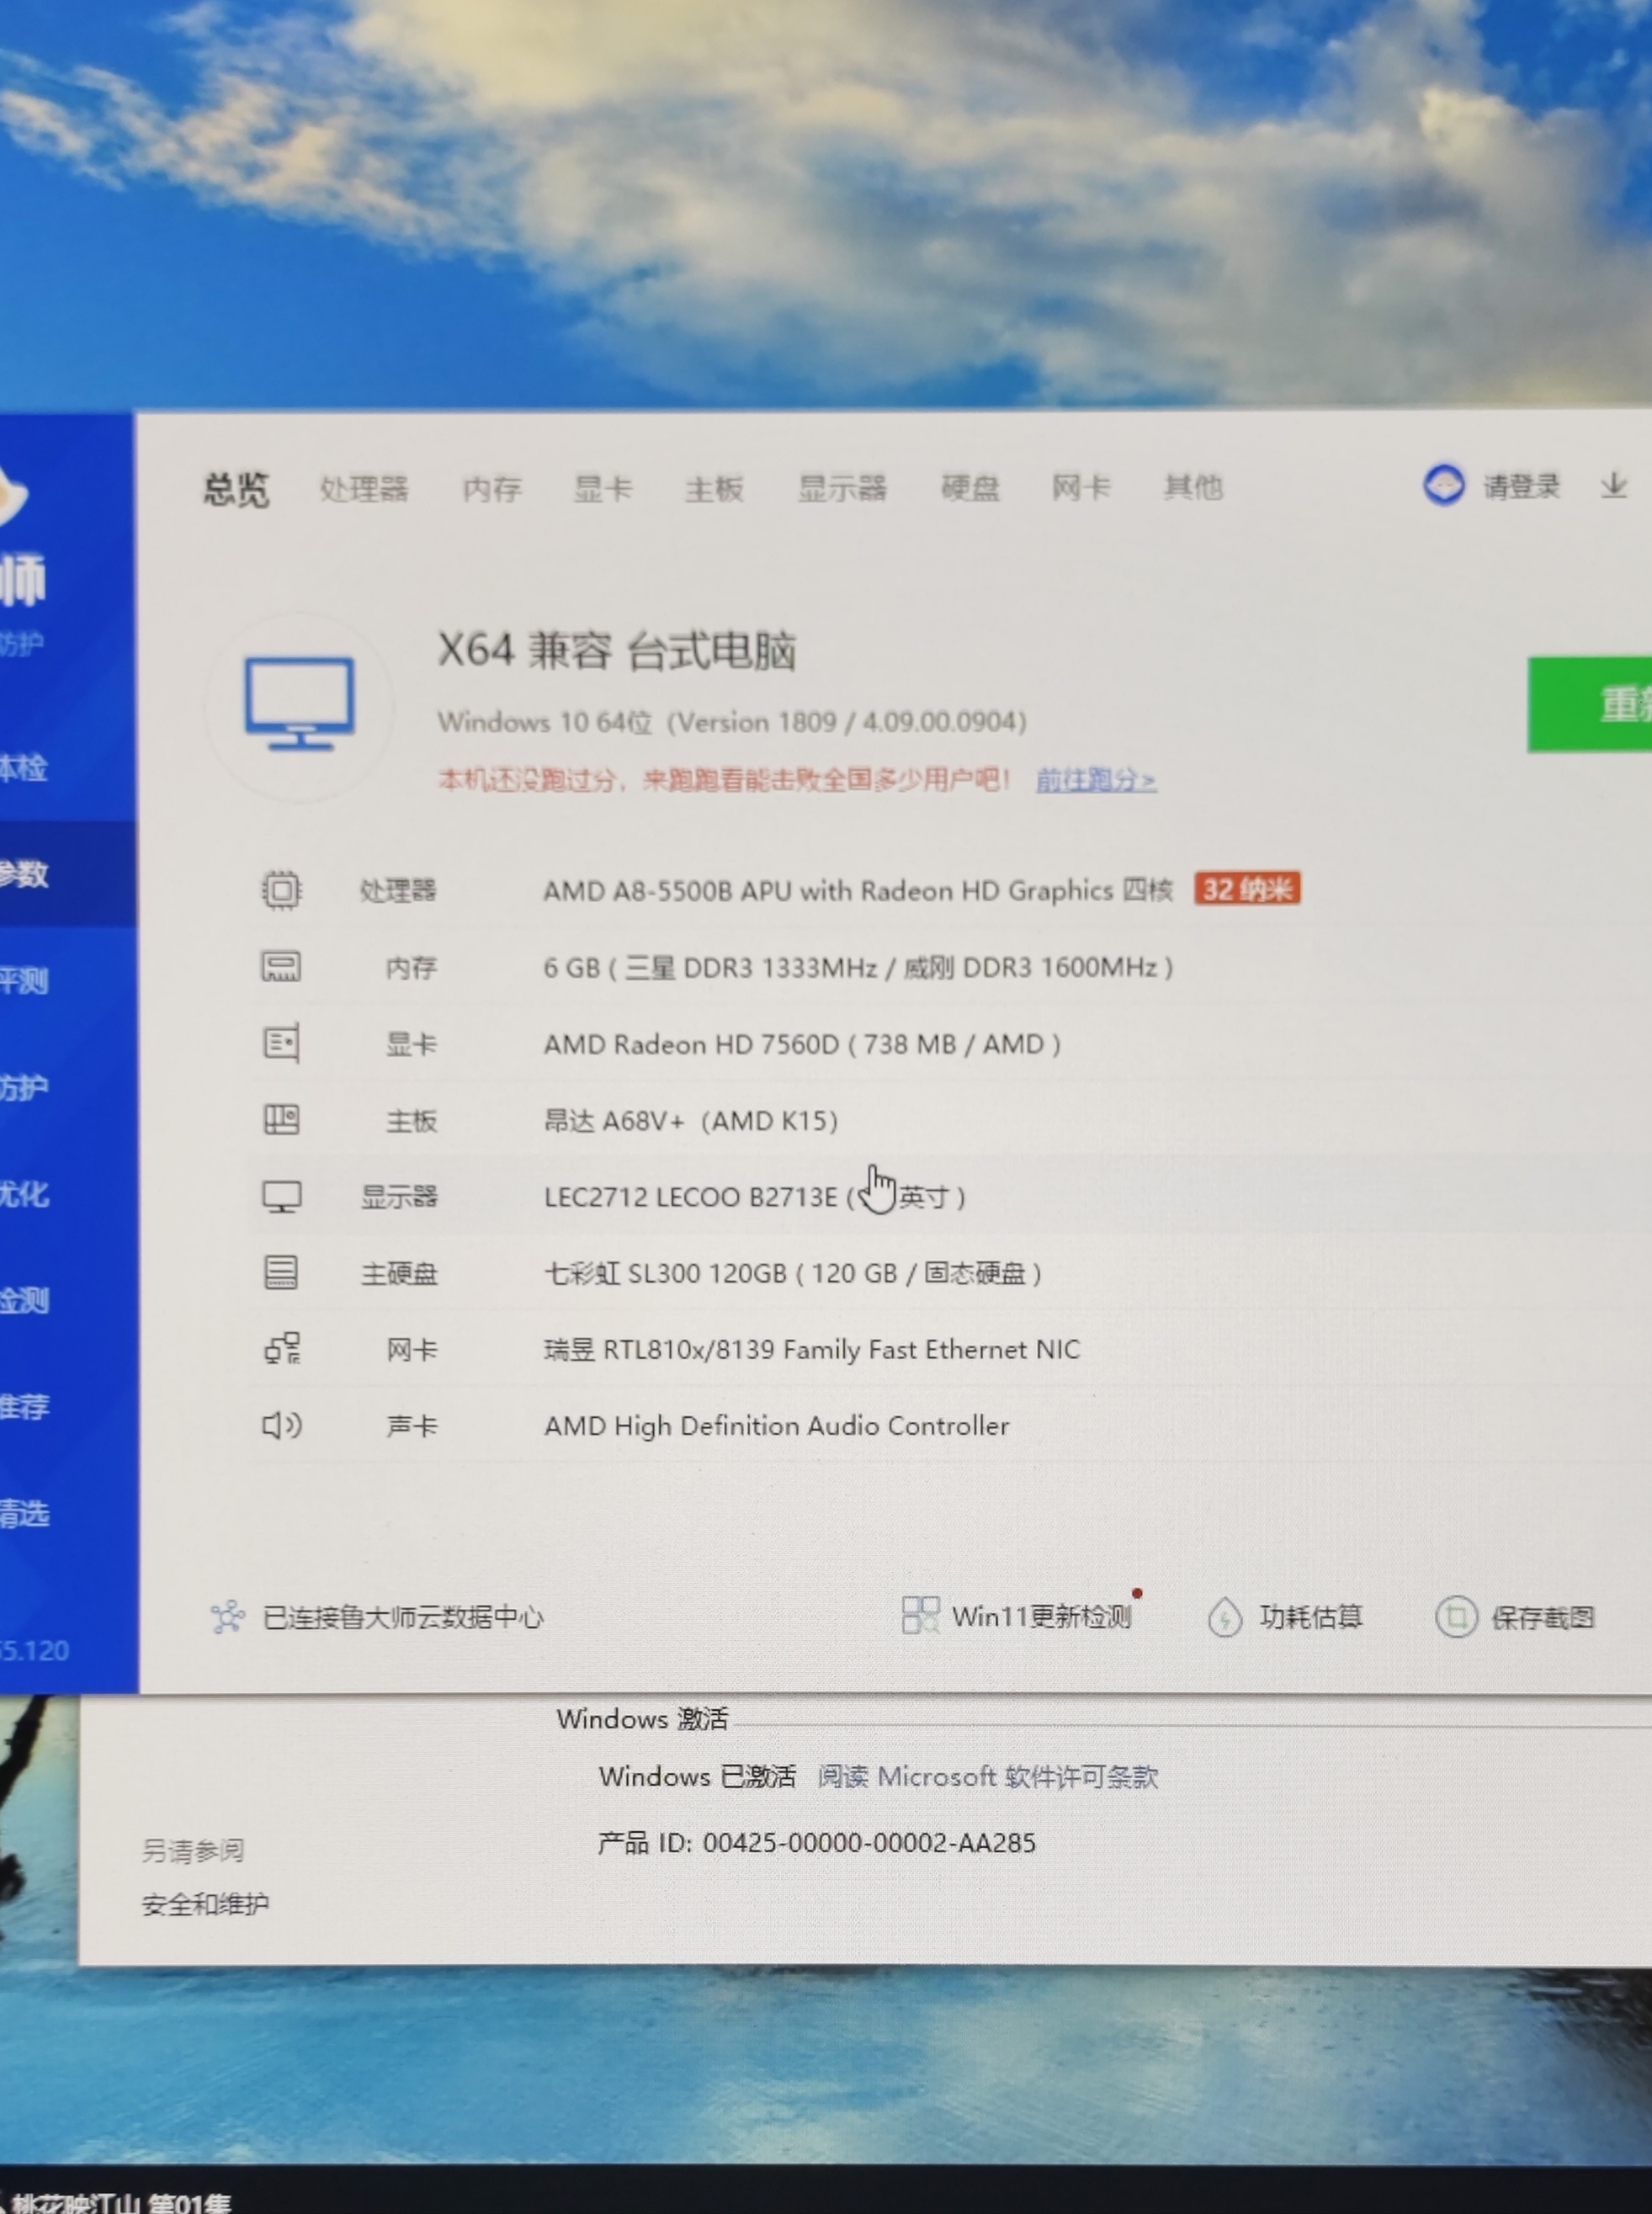Click the cloud data center status icon

[227, 1617]
